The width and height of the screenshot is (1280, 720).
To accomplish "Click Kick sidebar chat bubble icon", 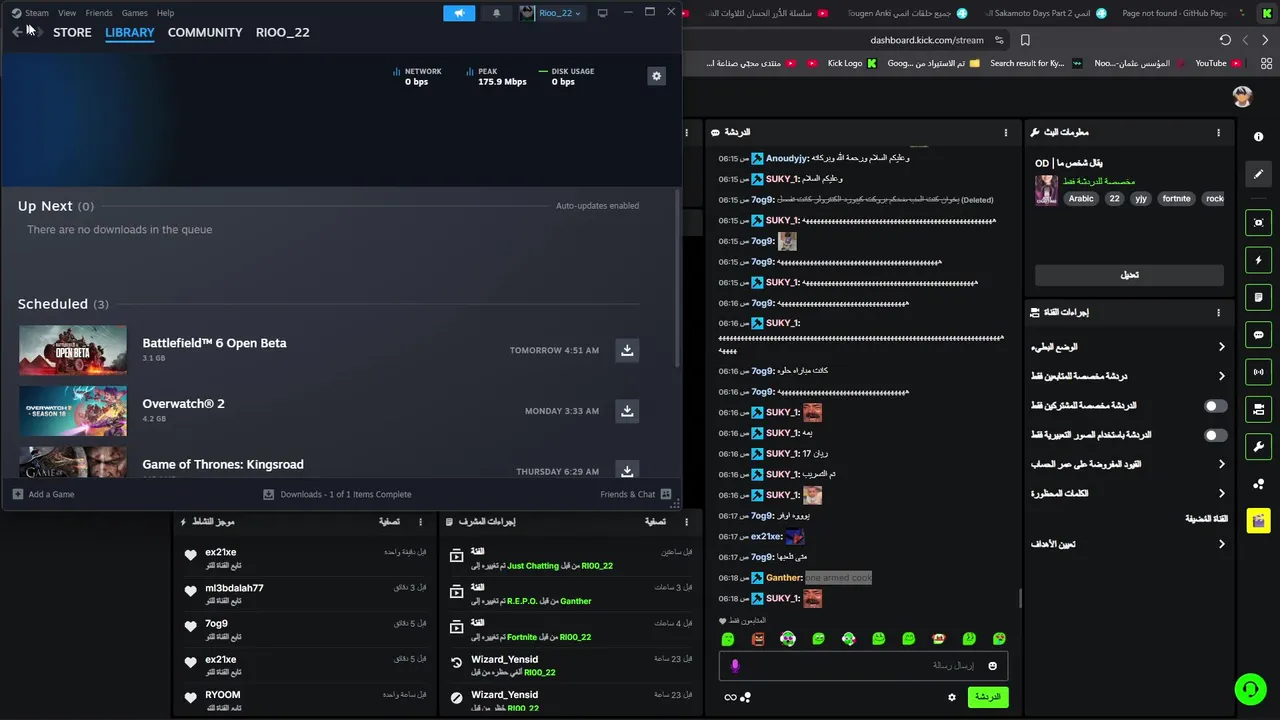I will tap(1258, 335).
